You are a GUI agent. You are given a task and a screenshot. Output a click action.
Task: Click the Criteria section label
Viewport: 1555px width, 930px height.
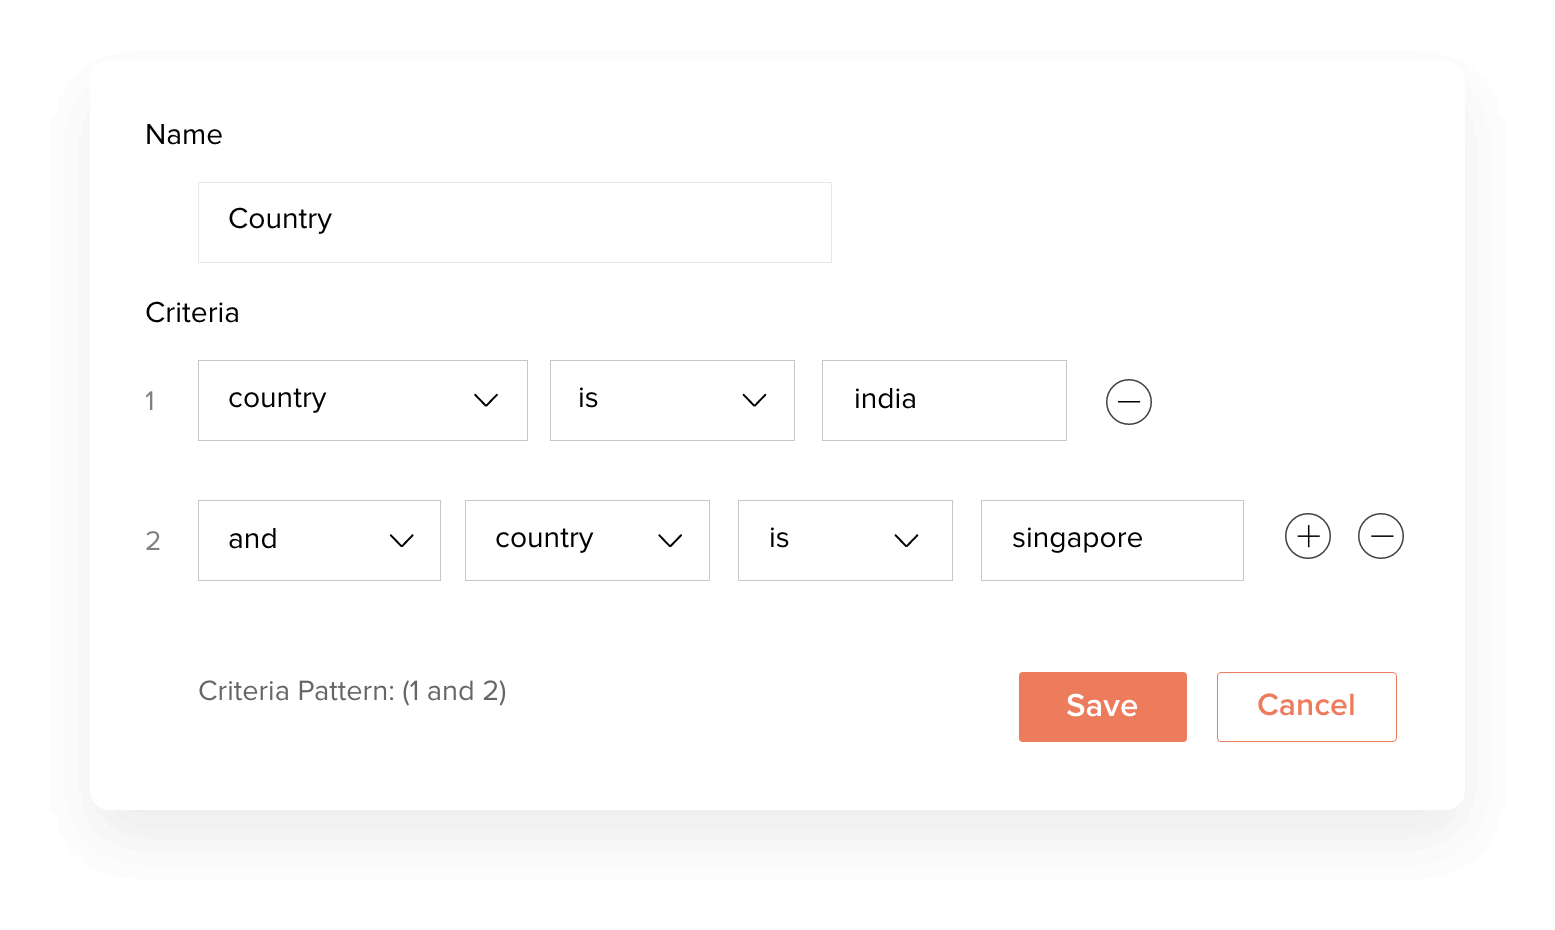click(192, 313)
